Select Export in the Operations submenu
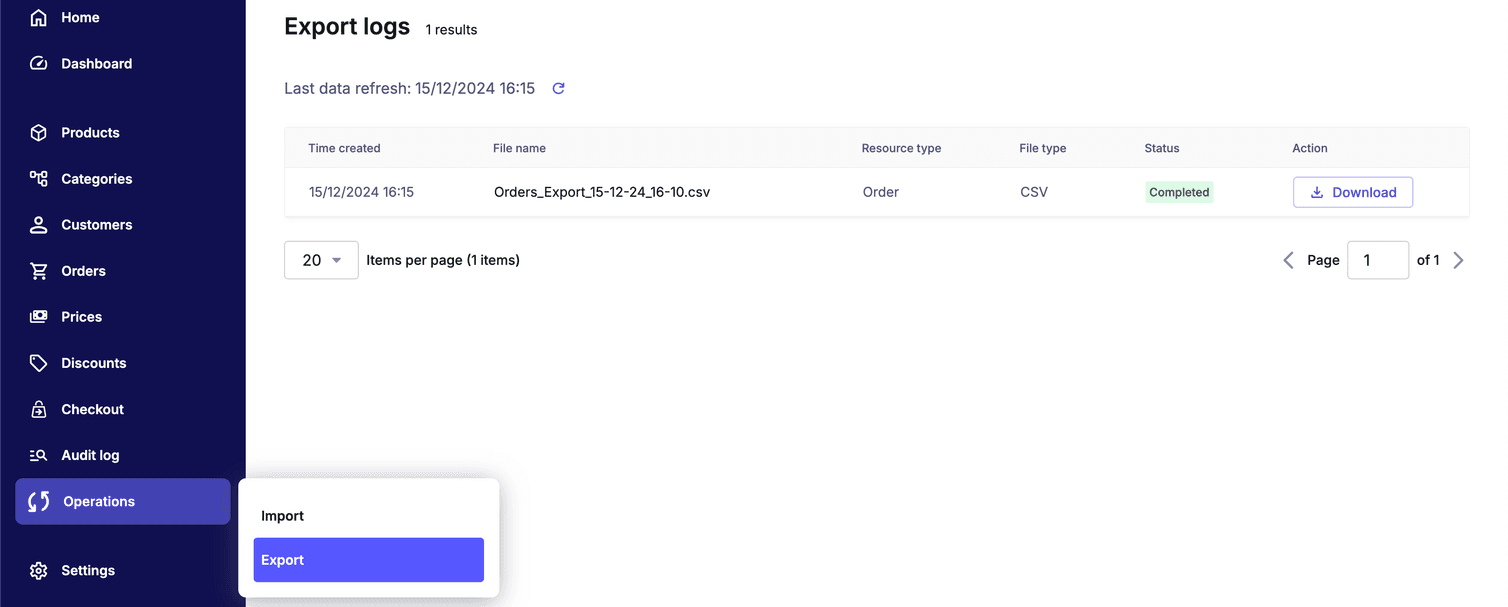This screenshot has height=607, width=1508. click(x=368, y=560)
